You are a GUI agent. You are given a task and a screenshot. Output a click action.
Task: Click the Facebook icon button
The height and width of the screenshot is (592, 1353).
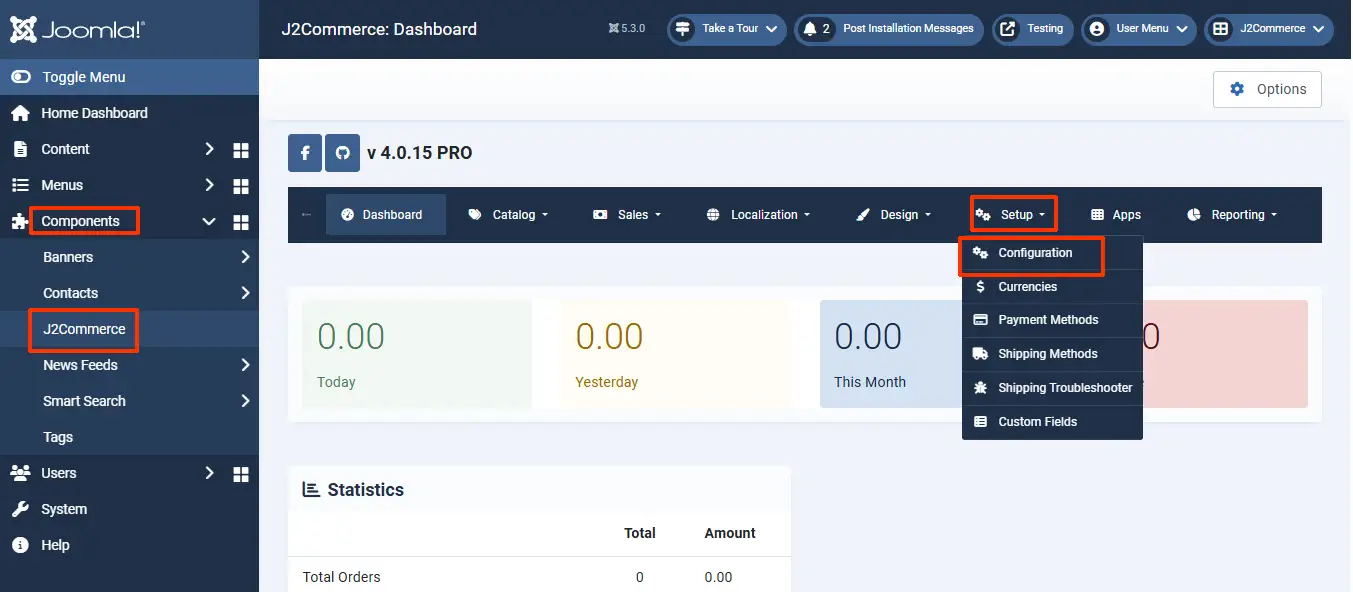(x=305, y=153)
